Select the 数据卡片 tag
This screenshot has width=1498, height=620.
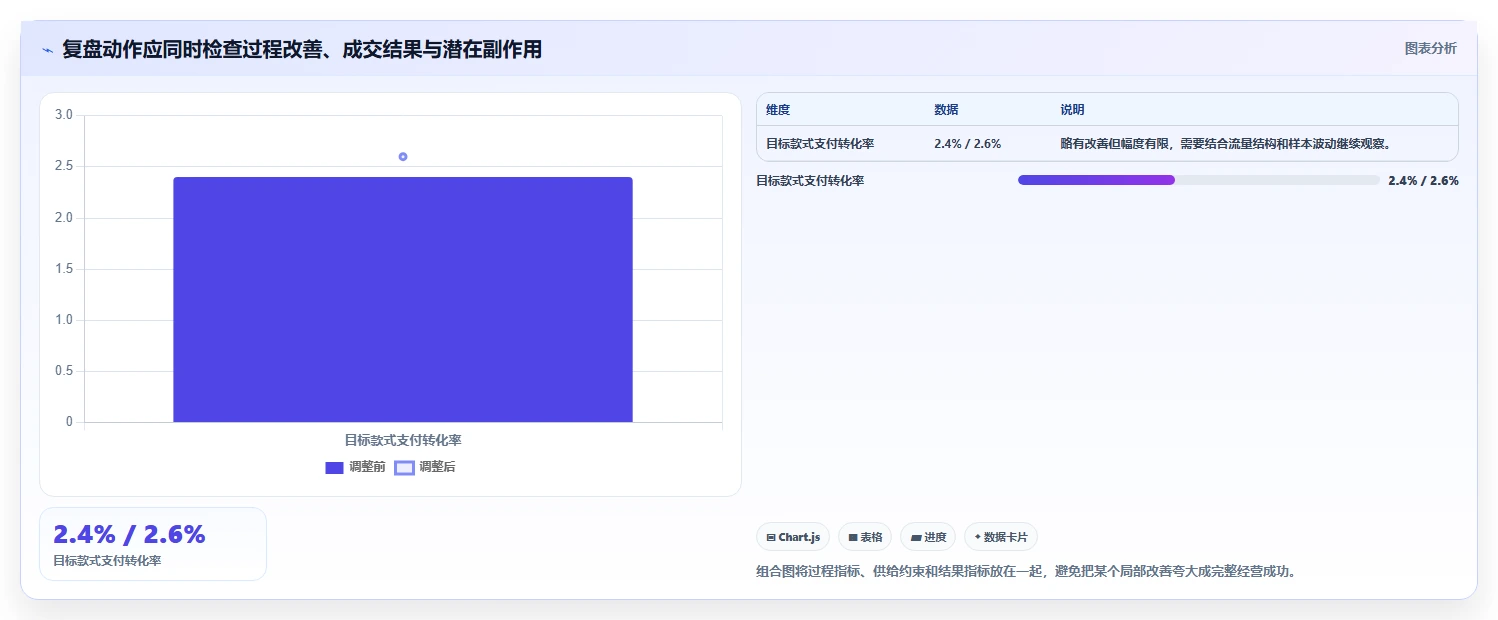(x=1001, y=537)
